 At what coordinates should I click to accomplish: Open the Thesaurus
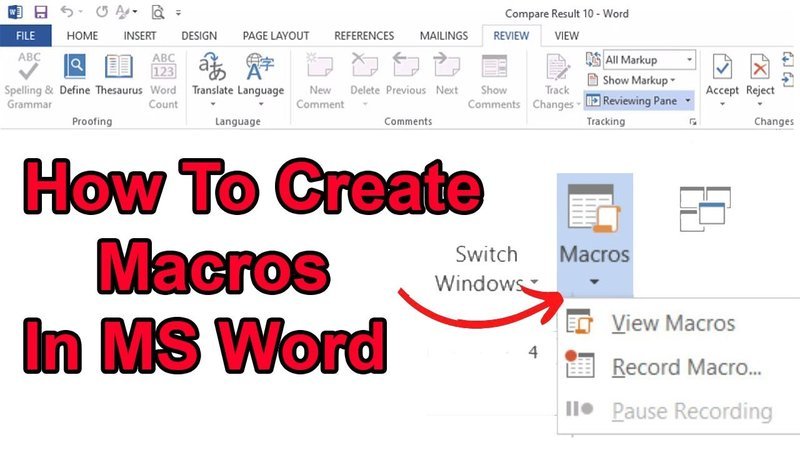(x=119, y=74)
